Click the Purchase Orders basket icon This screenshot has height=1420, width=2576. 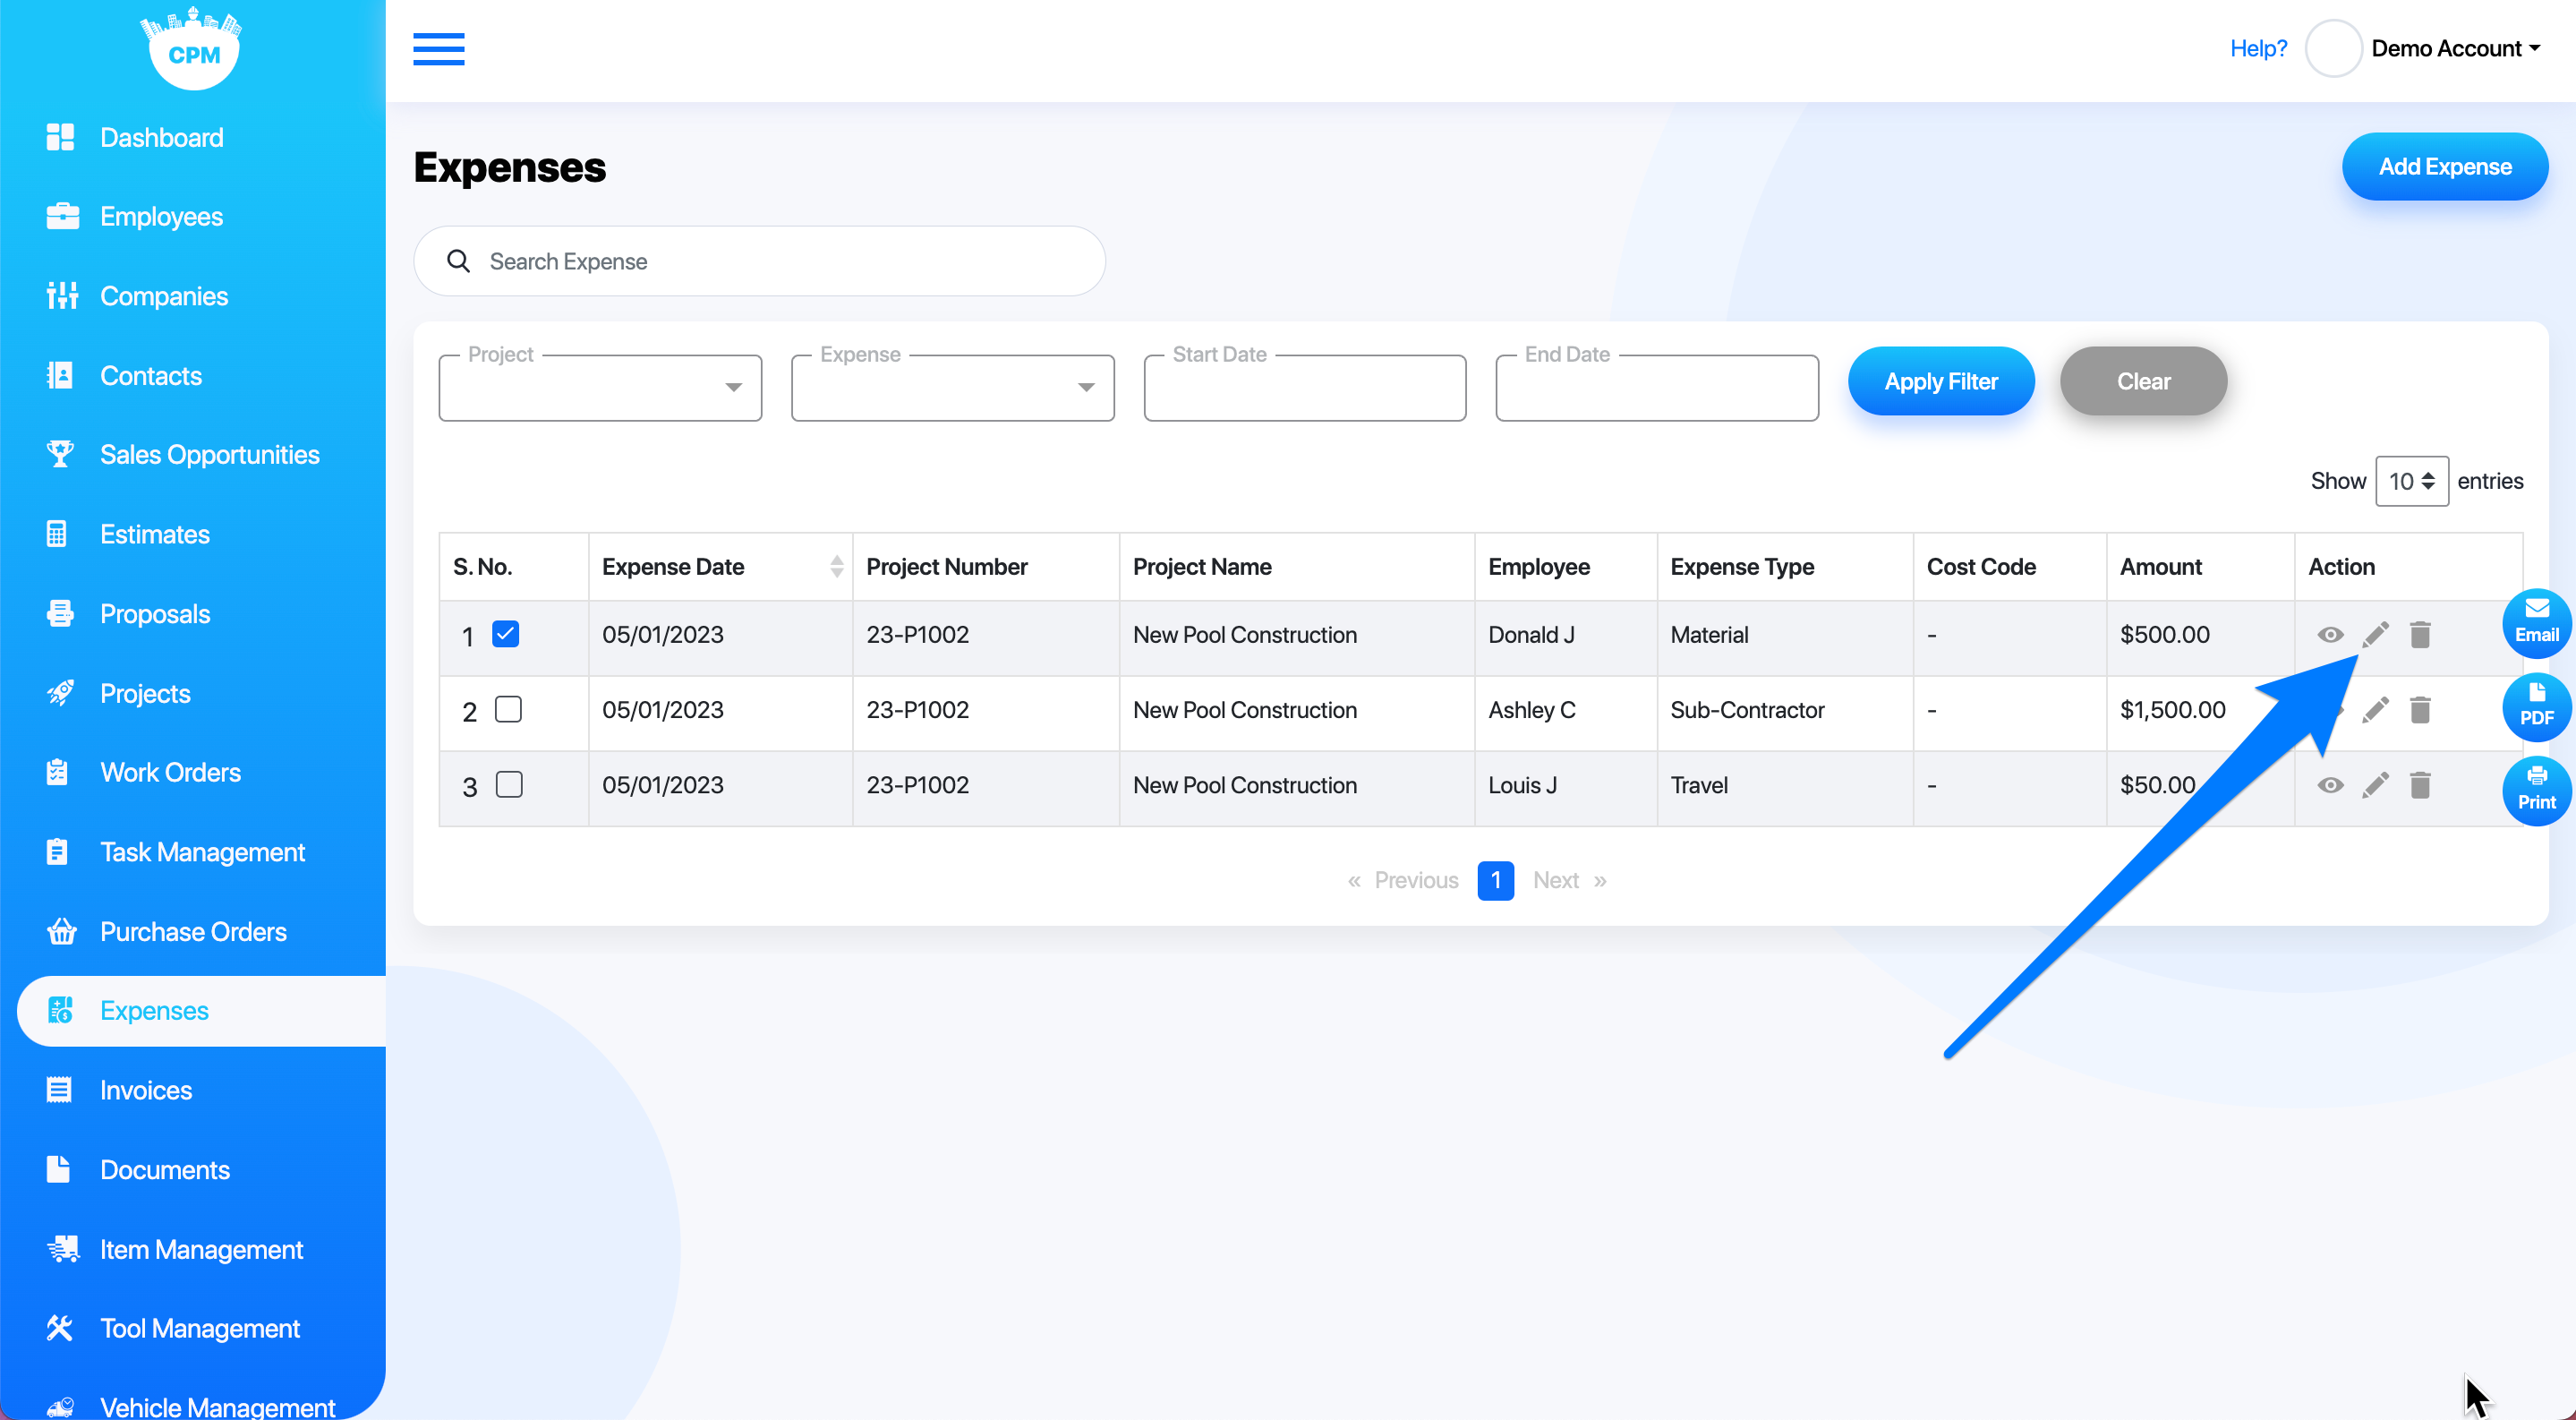62,931
